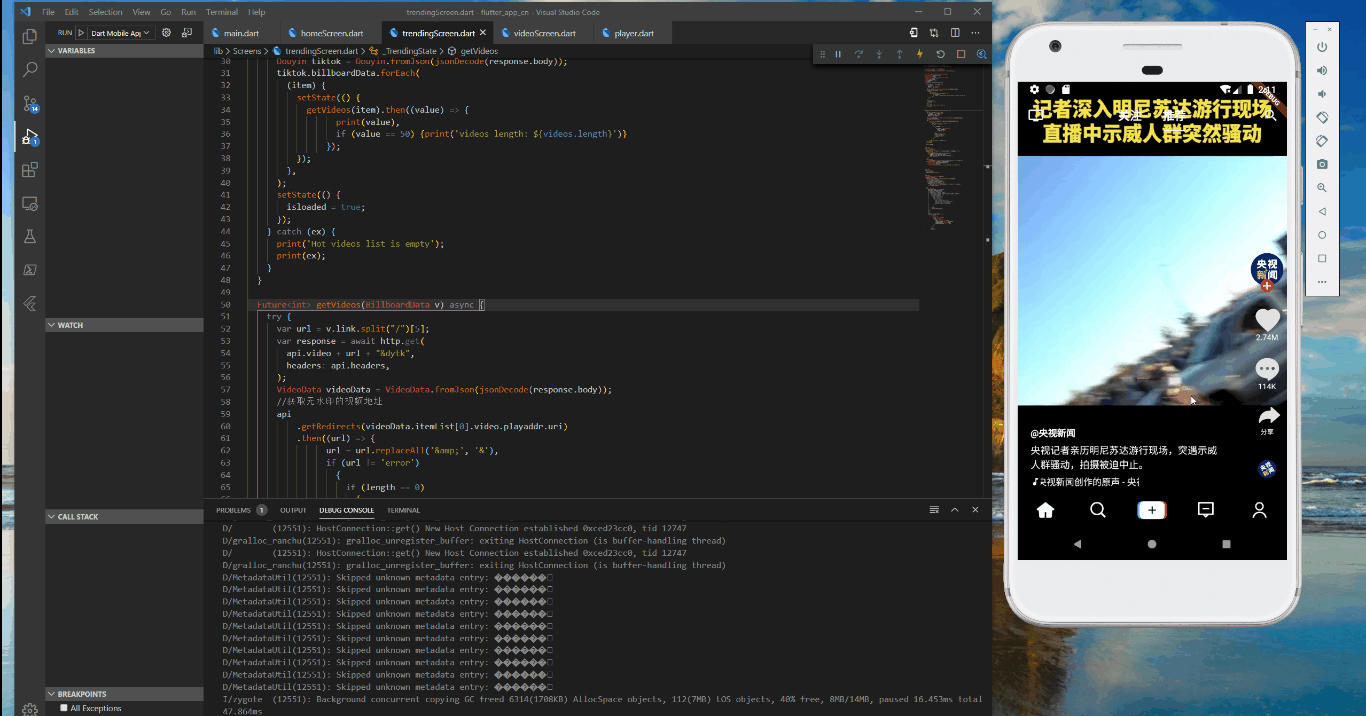1366x716 pixels.
Task: Collapse the Variables section
Action: tap(76, 50)
